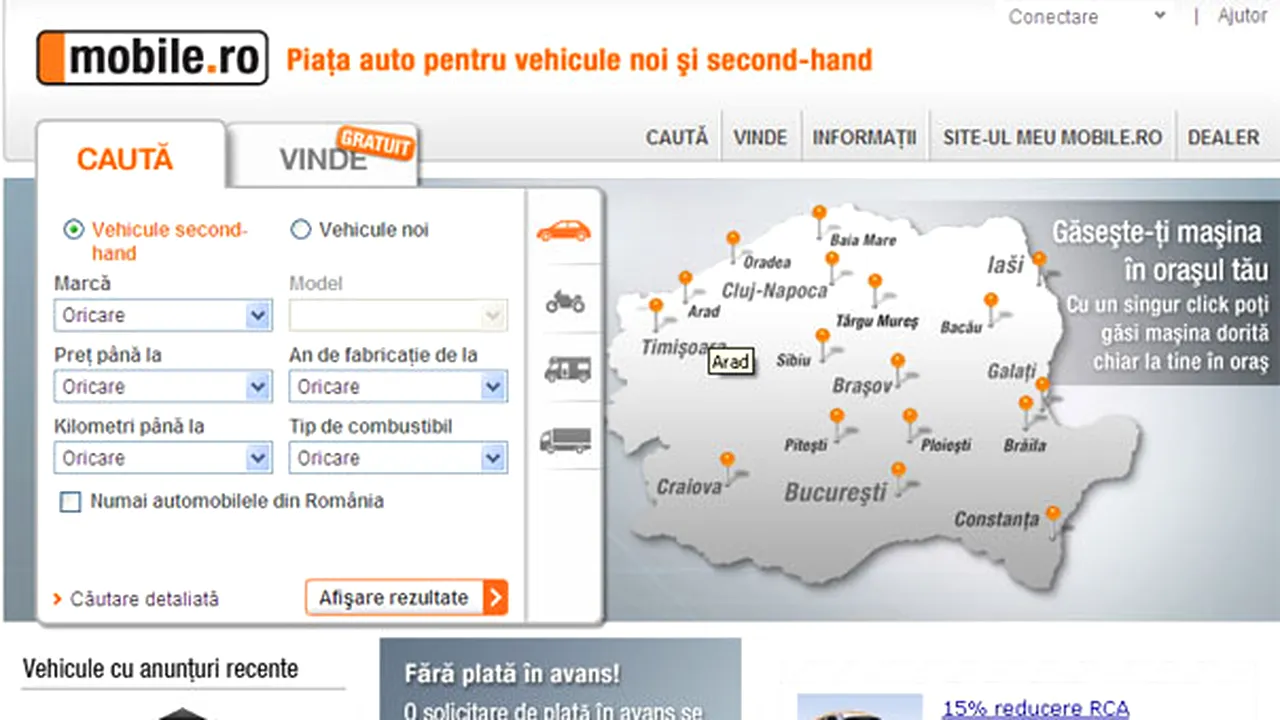Click the Cluj-Napoca city label
Image resolution: width=1280 pixels, height=720 pixels.
pyautogui.click(x=775, y=291)
